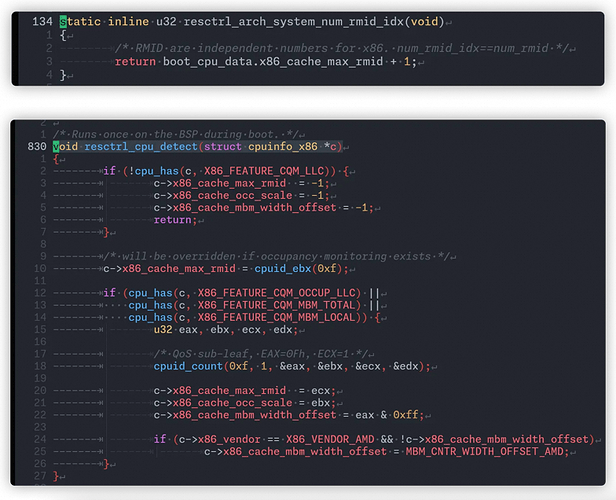
Task: Place cursor on the return; statement
Action: click(175, 218)
